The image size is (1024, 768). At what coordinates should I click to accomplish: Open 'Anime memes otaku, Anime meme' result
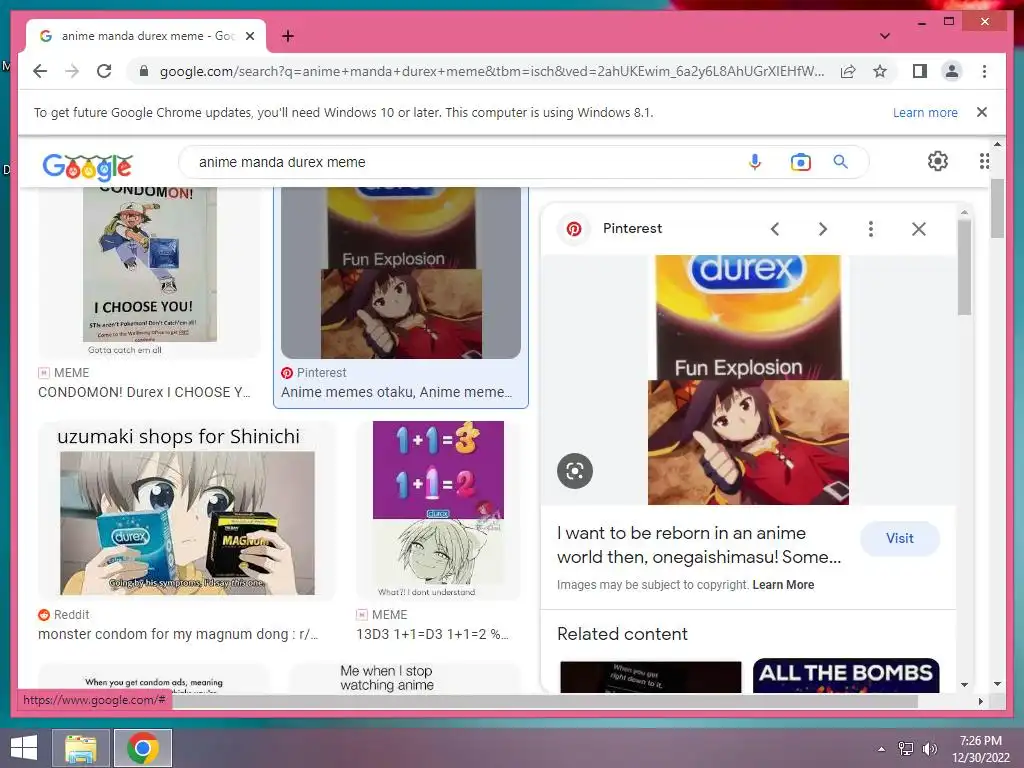coord(396,392)
